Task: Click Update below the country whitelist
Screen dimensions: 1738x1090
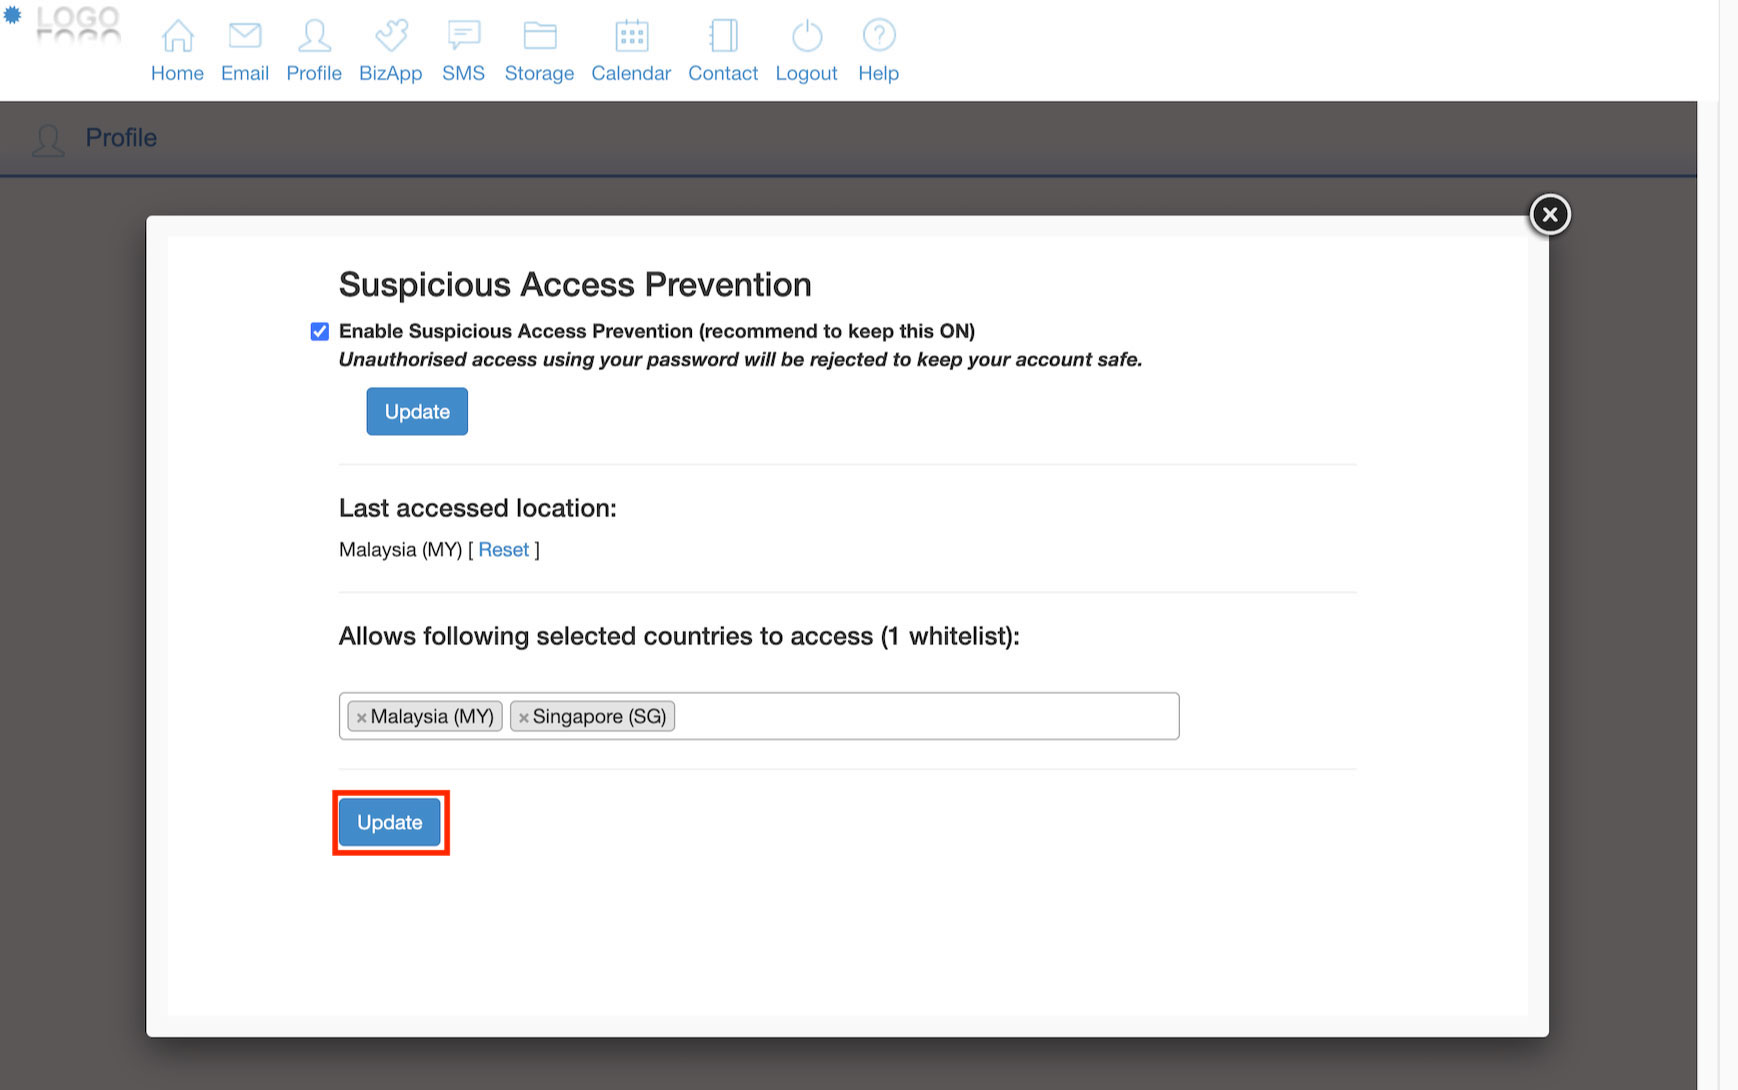Action: click(x=390, y=823)
